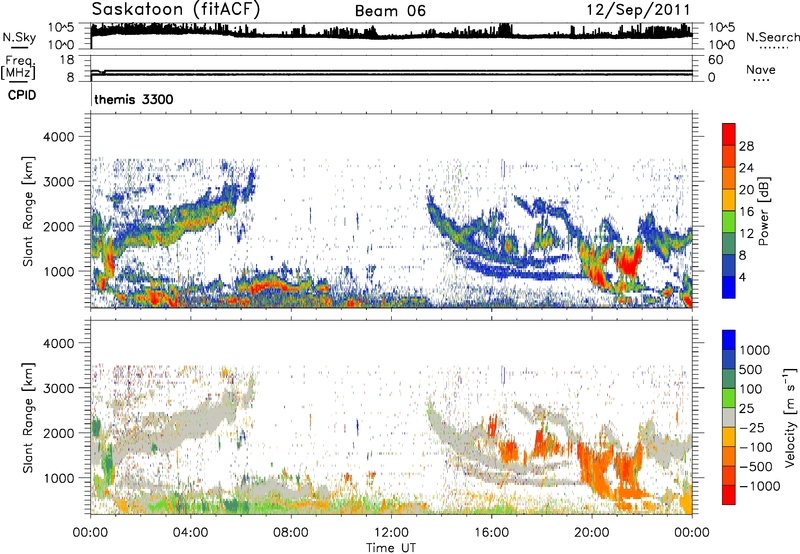Click the themis 3300 CPID text
The width and height of the screenshot is (800, 554).
point(134,99)
